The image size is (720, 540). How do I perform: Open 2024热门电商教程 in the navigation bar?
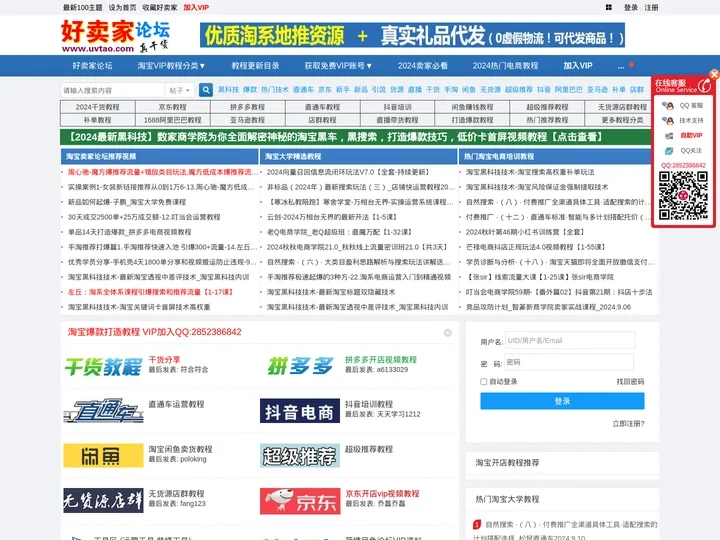coord(505,66)
